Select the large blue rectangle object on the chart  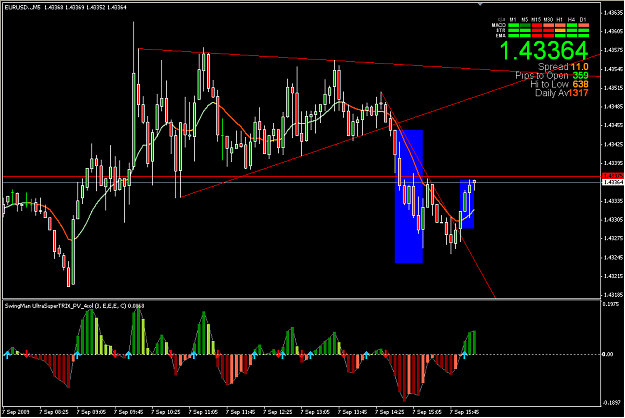[409, 196]
